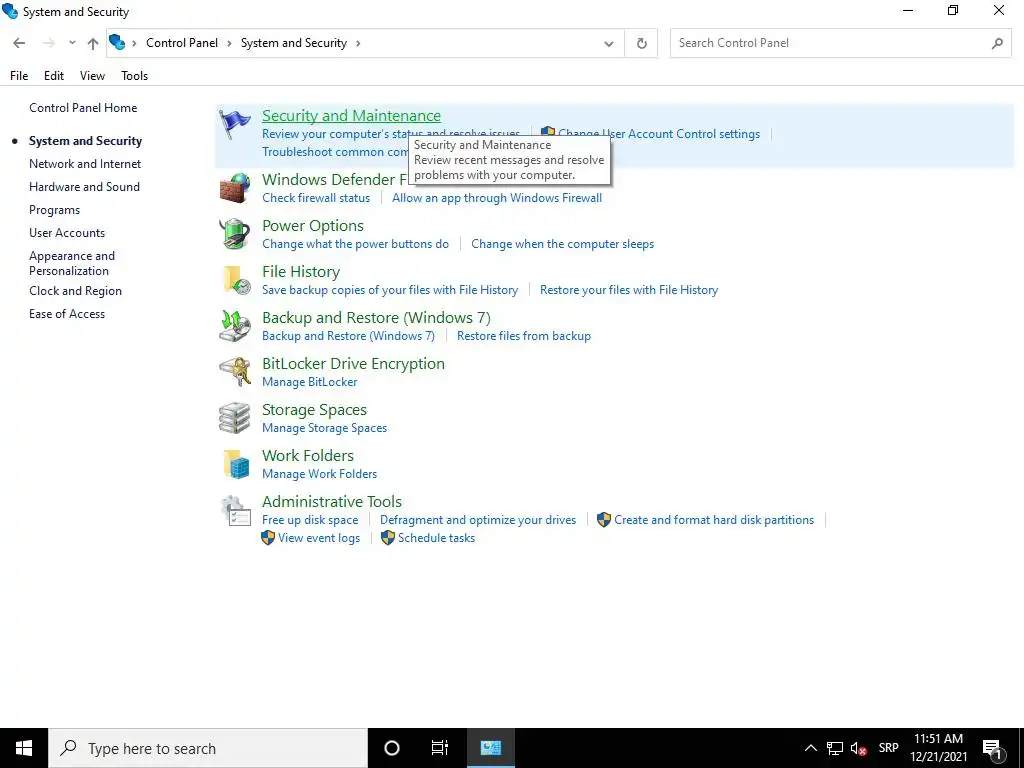Click Save backup copies with File History

tap(390, 290)
